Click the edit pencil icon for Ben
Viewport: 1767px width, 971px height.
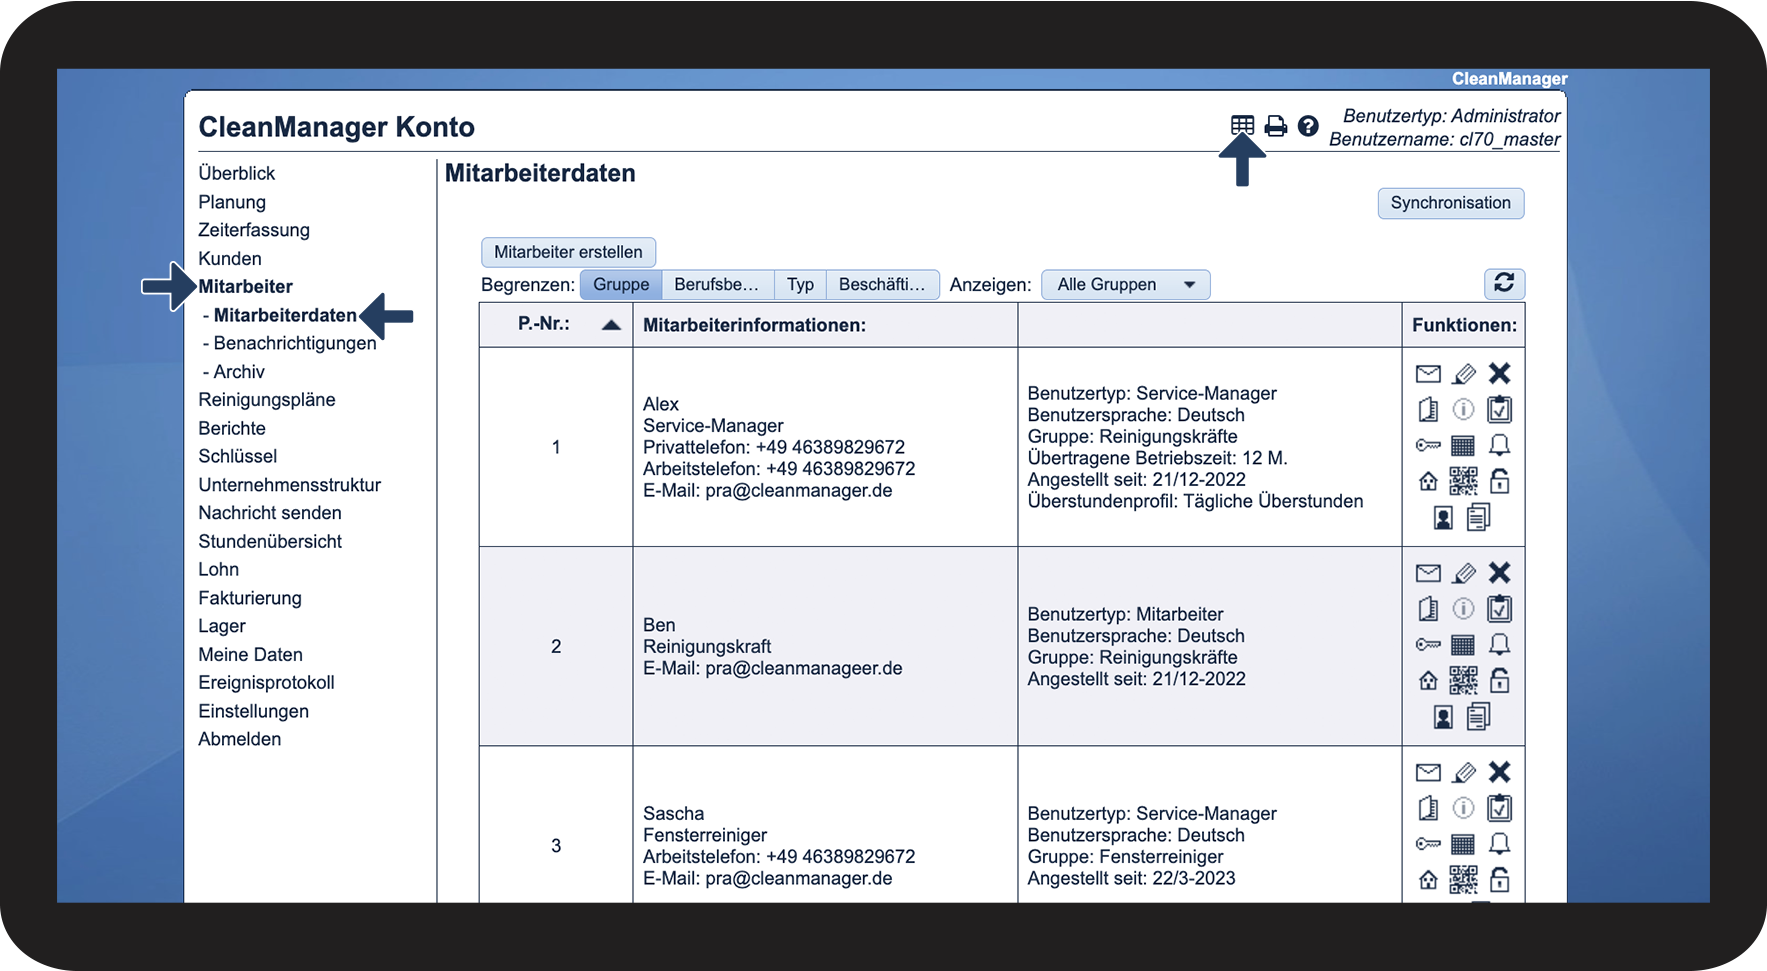pos(1464,573)
